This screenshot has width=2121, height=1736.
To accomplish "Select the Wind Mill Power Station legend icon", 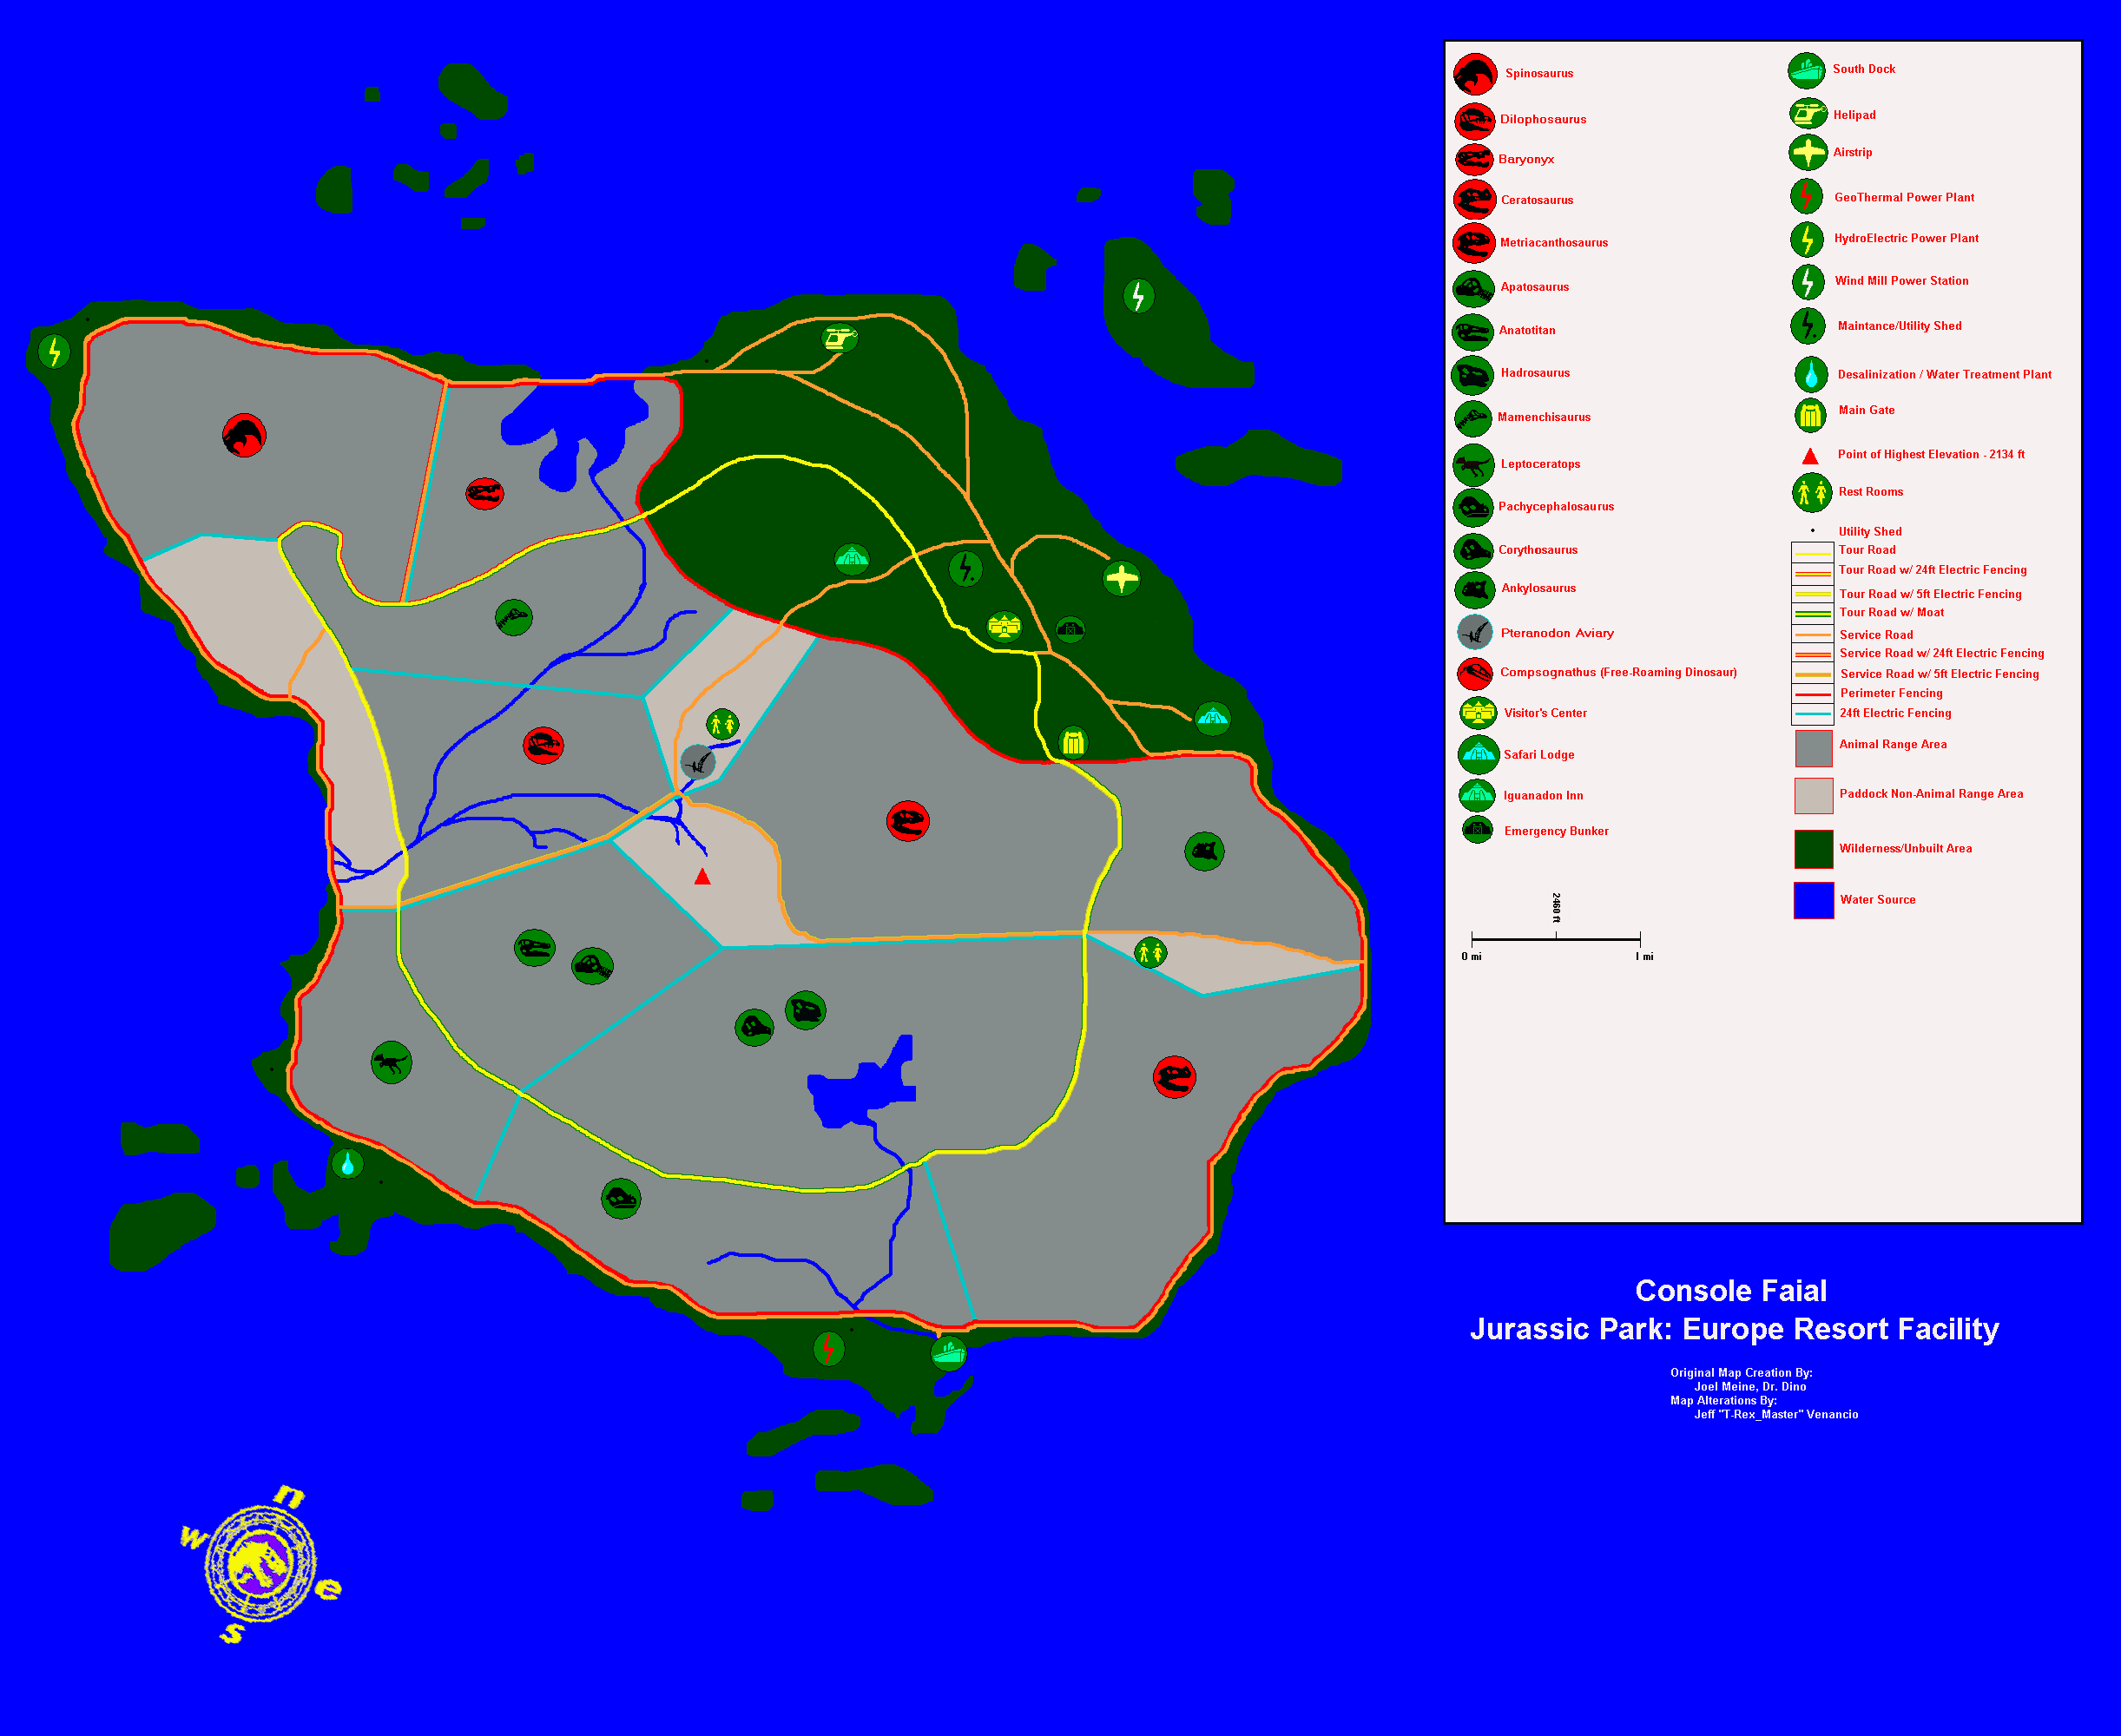I will pyautogui.click(x=1808, y=282).
